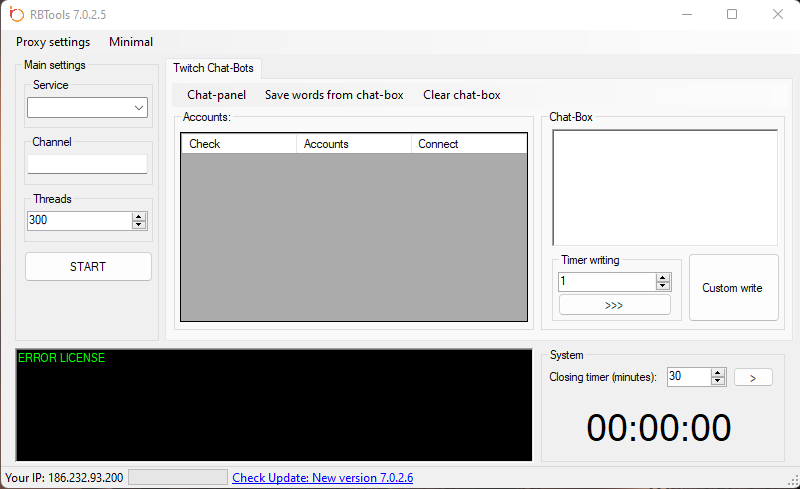
Task: Switch to the Twitch Chat-Bots tab
Action: [x=214, y=68]
